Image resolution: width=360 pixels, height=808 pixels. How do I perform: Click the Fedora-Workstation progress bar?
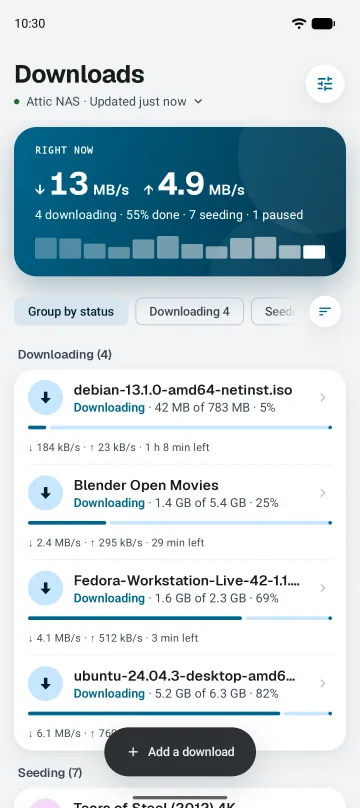pyautogui.click(x=180, y=618)
